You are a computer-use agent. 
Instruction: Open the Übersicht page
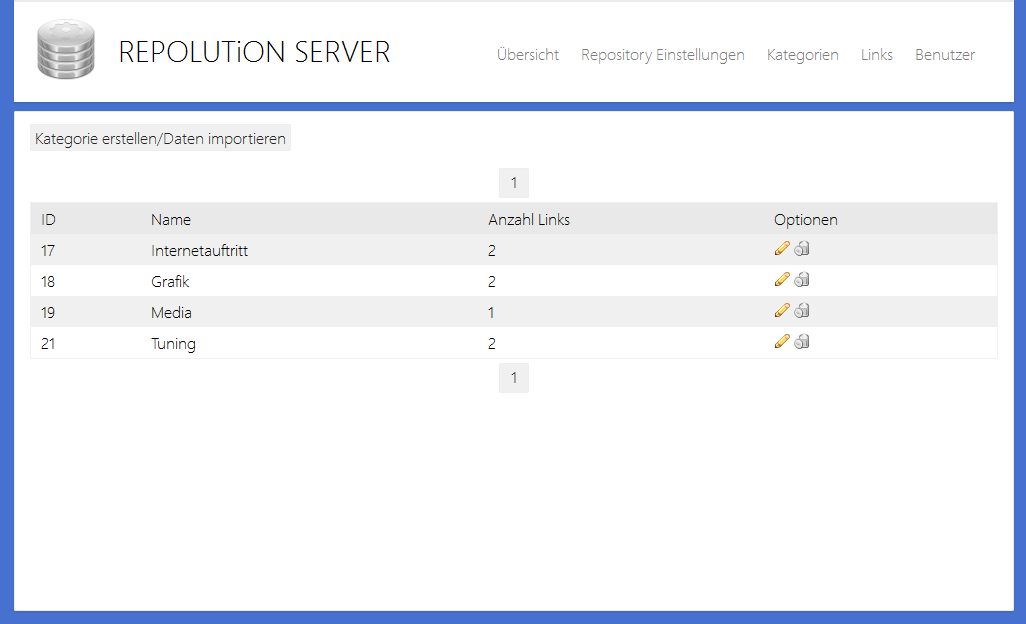pos(527,55)
